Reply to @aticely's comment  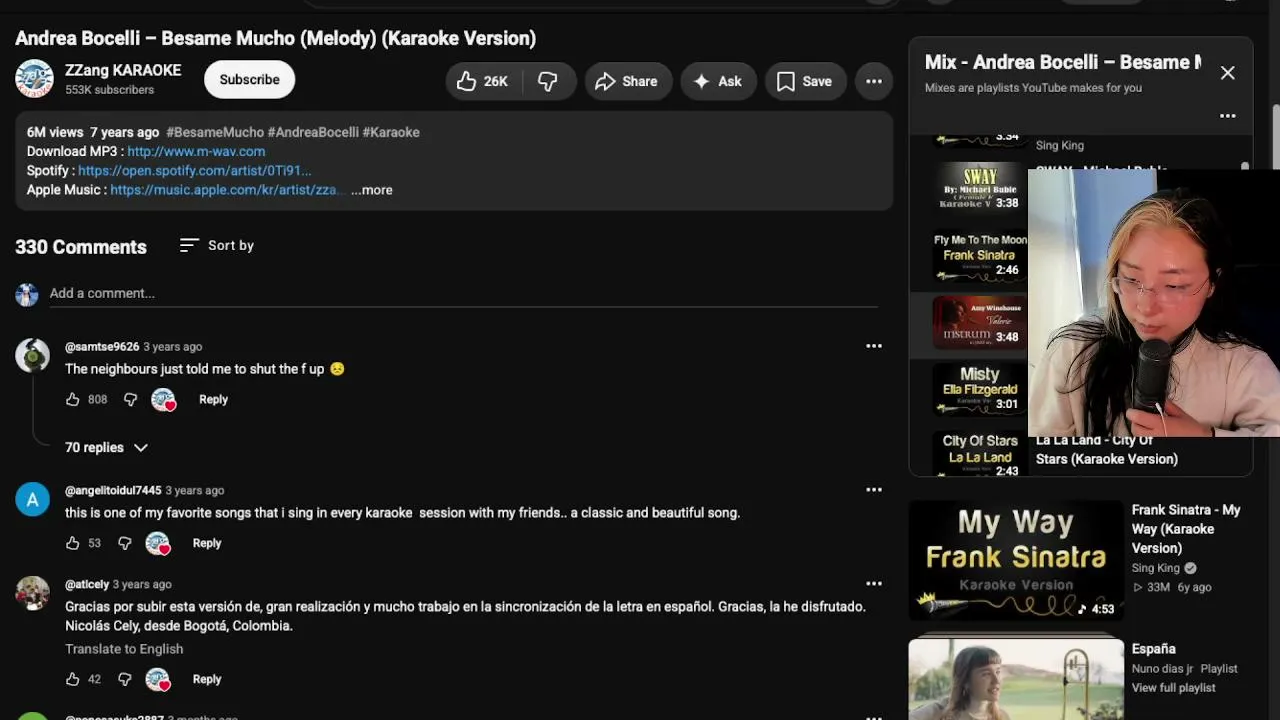pos(207,679)
